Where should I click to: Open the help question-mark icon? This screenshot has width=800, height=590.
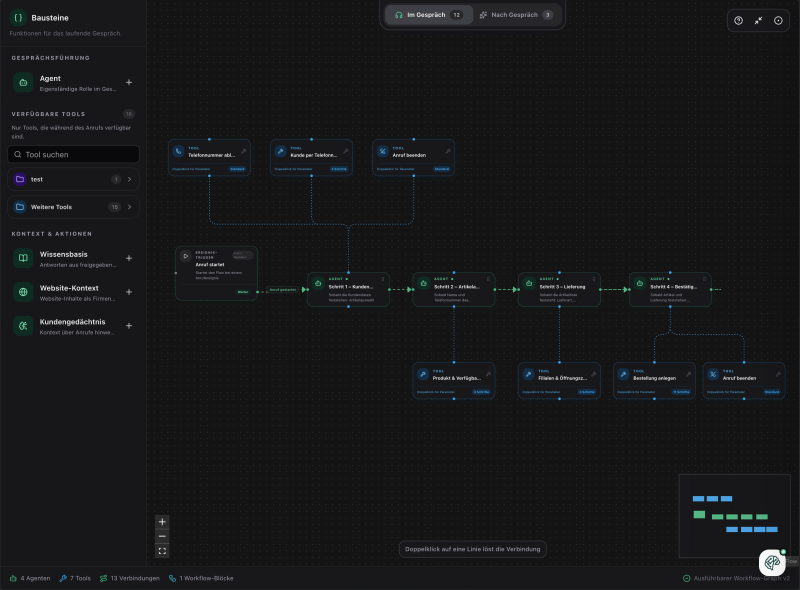[x=738, y=20]
